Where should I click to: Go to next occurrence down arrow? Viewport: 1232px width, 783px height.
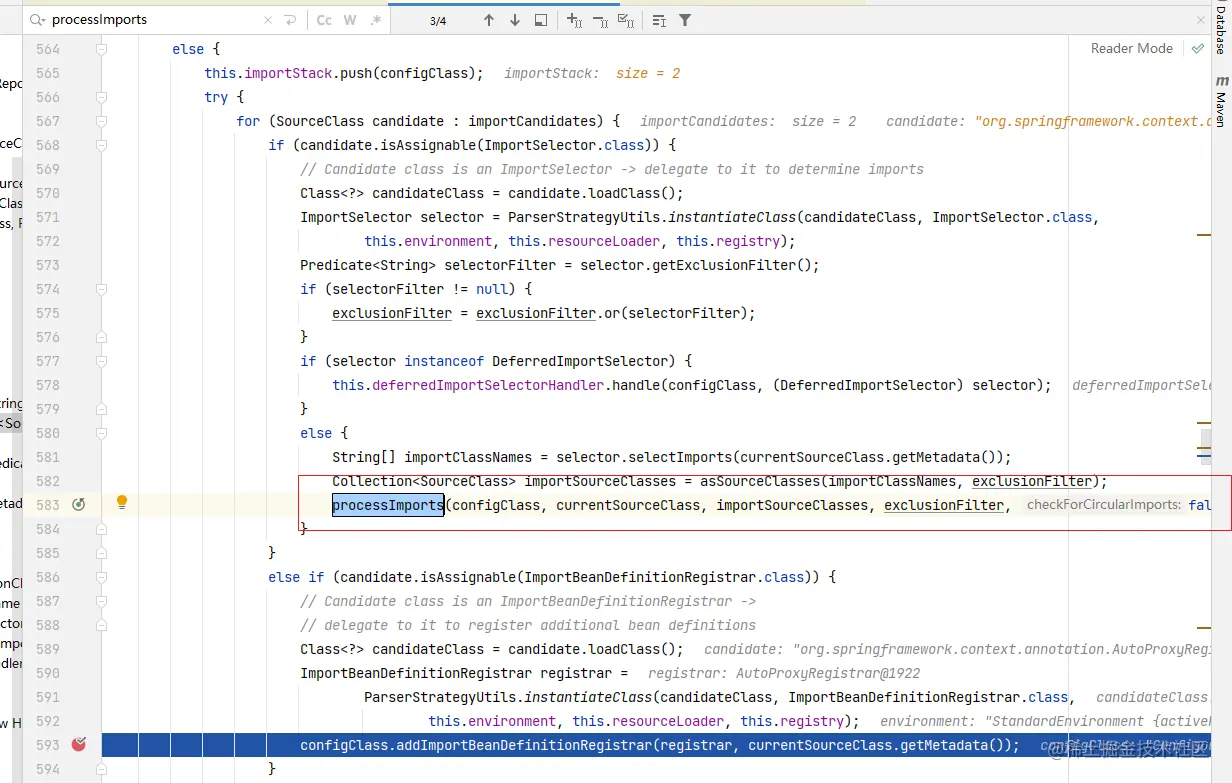coord(515,20)
